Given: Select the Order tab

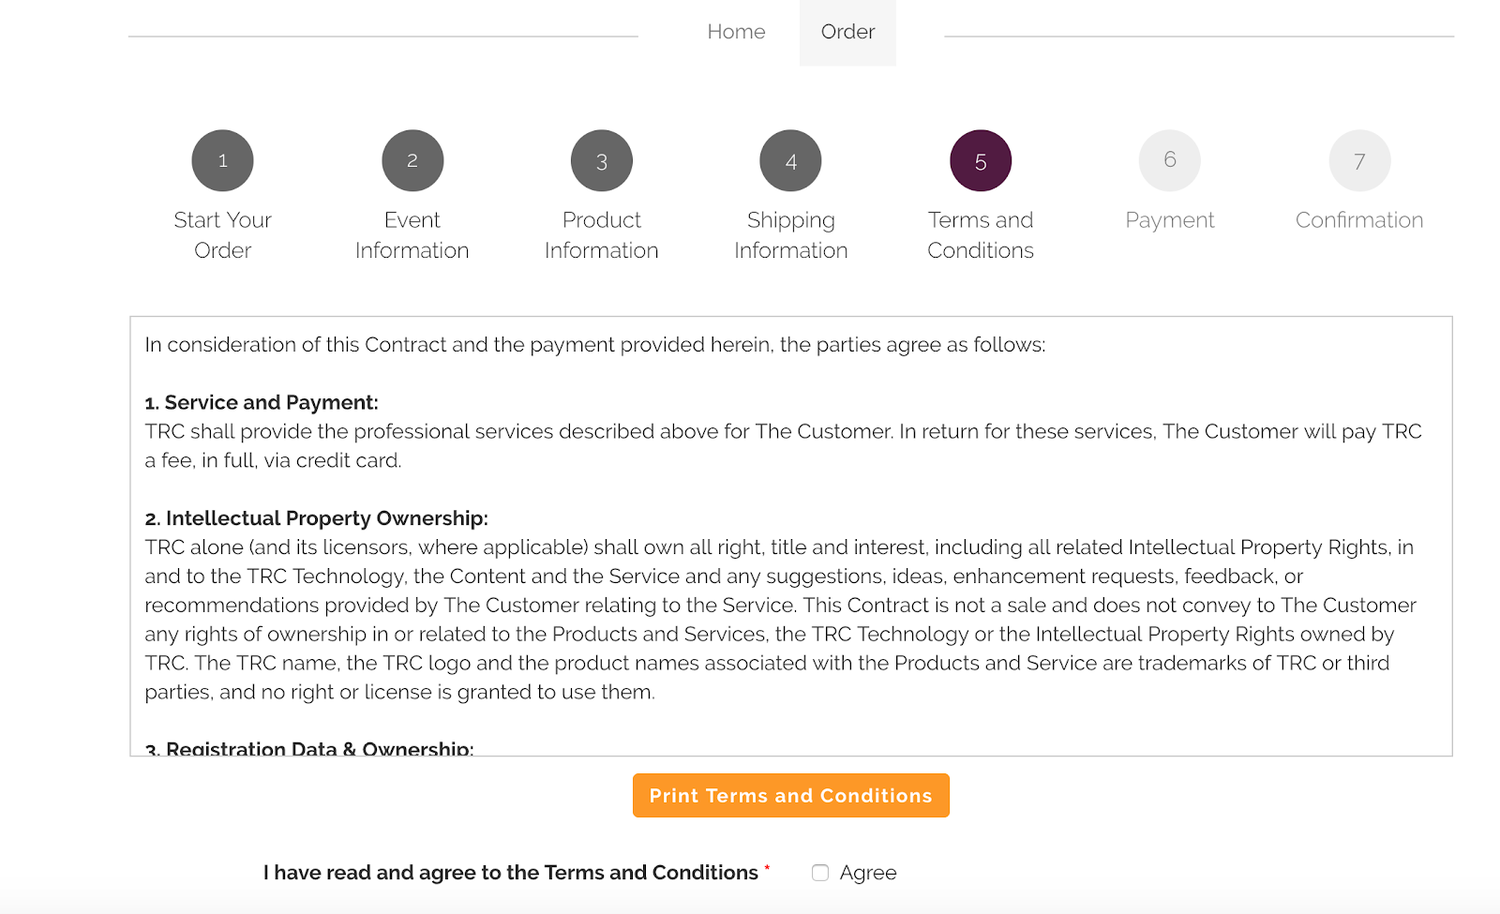Looking at the screenshot, I should [x=848, y=32].
